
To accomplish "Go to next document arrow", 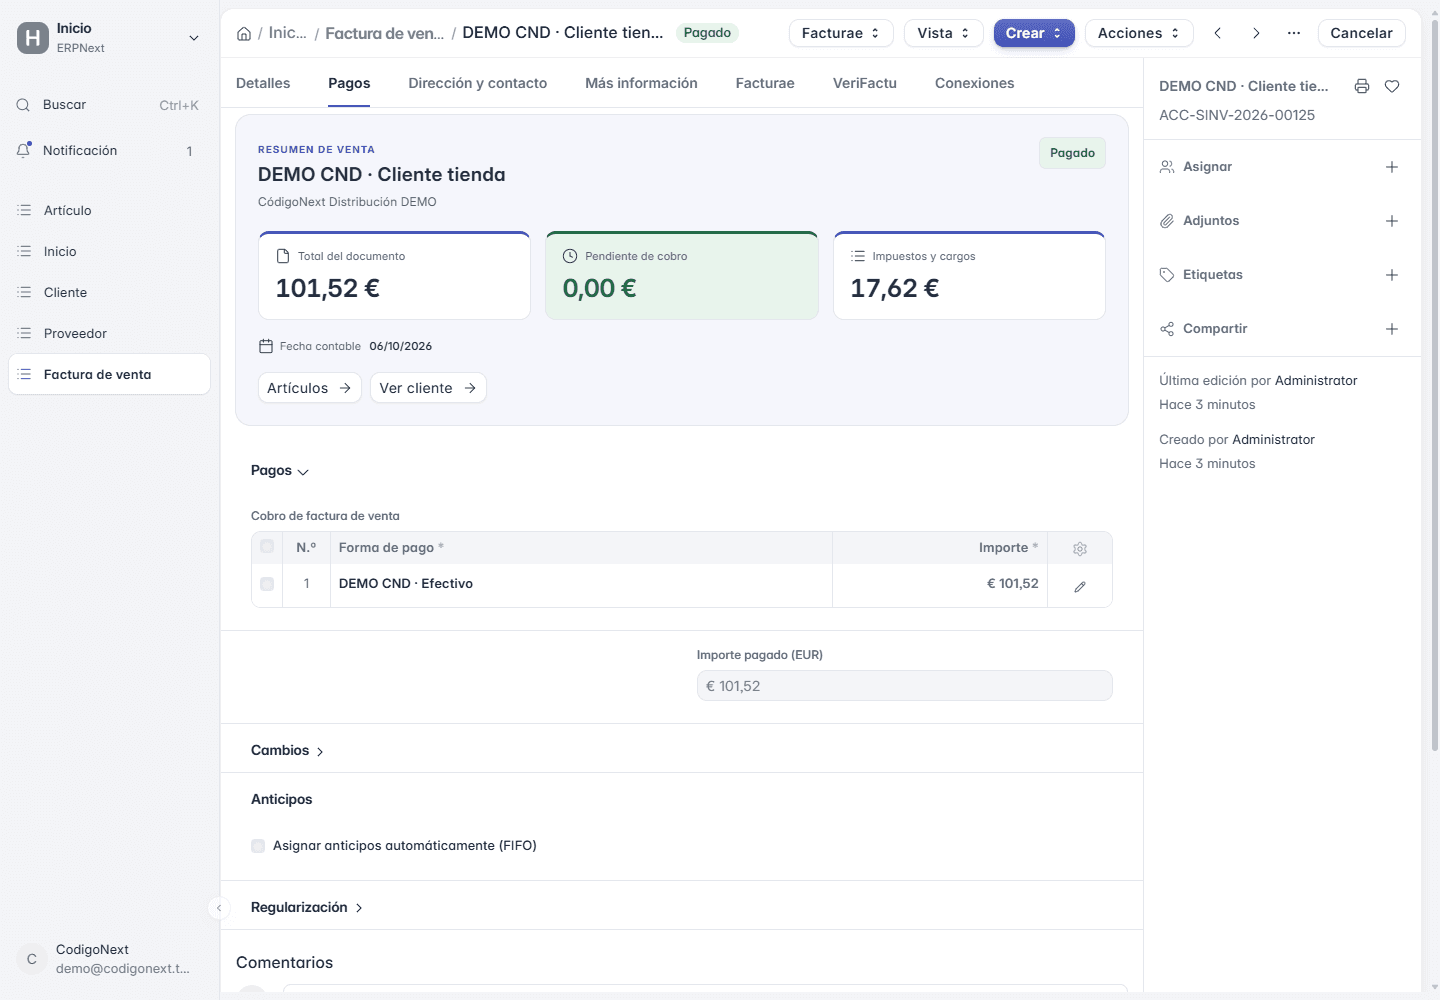I will tap(1256, 33).
